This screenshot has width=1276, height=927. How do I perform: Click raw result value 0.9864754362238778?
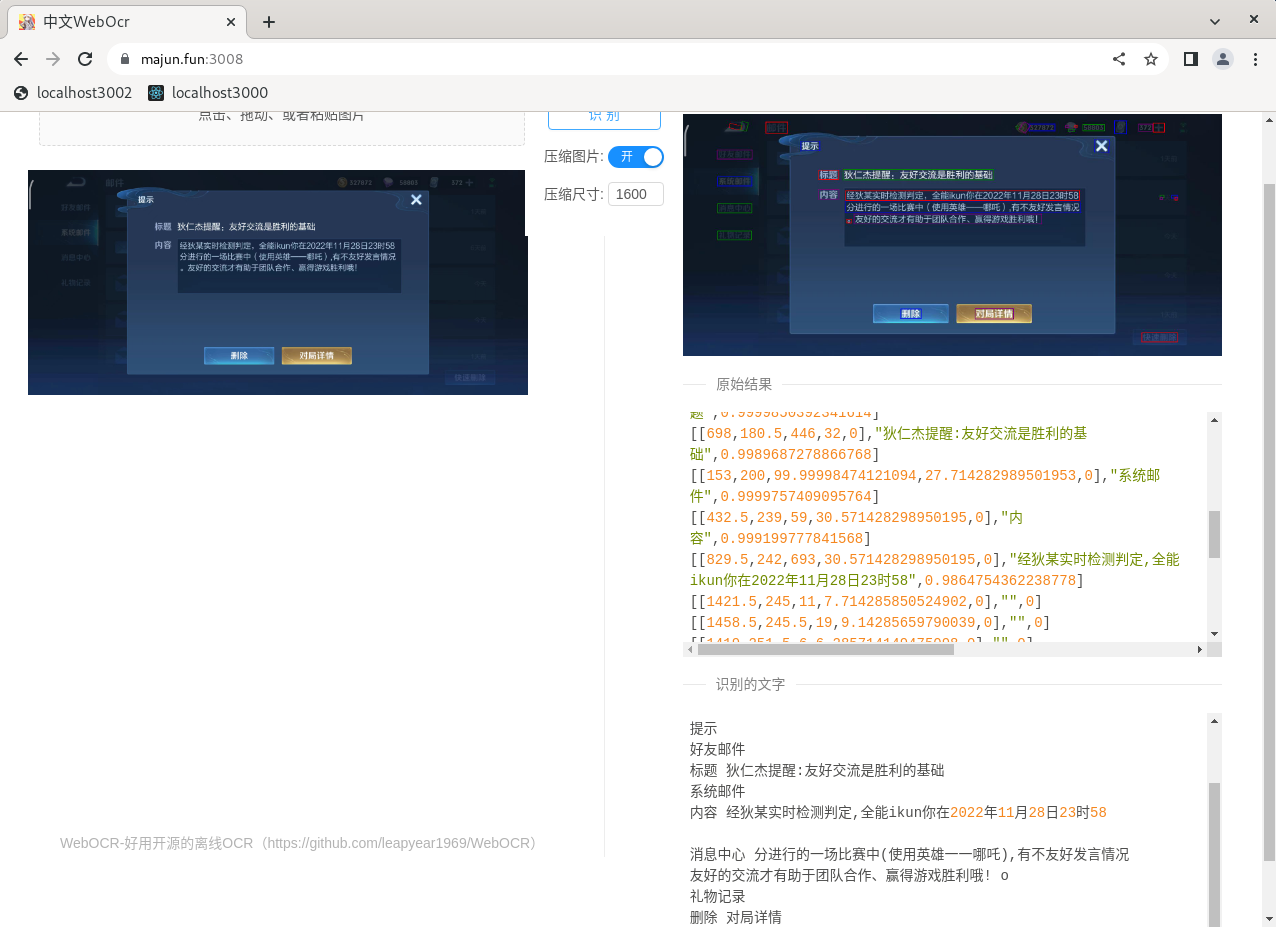[1000, 581]
